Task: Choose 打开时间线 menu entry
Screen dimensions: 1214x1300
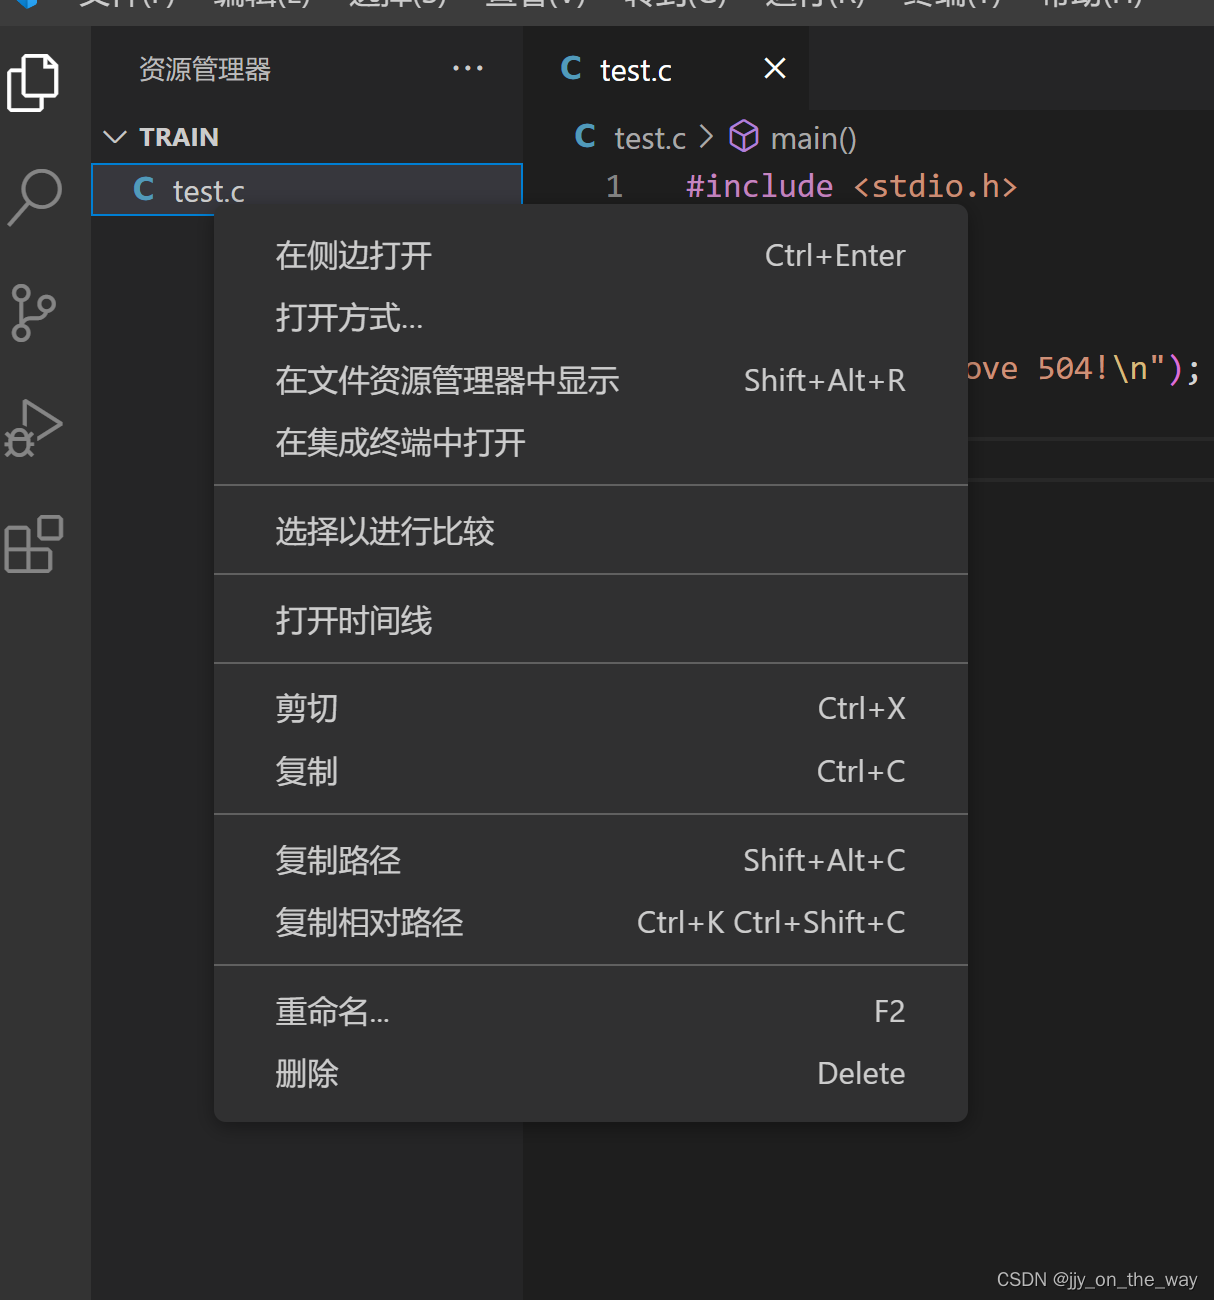Action: coord(591,620)
